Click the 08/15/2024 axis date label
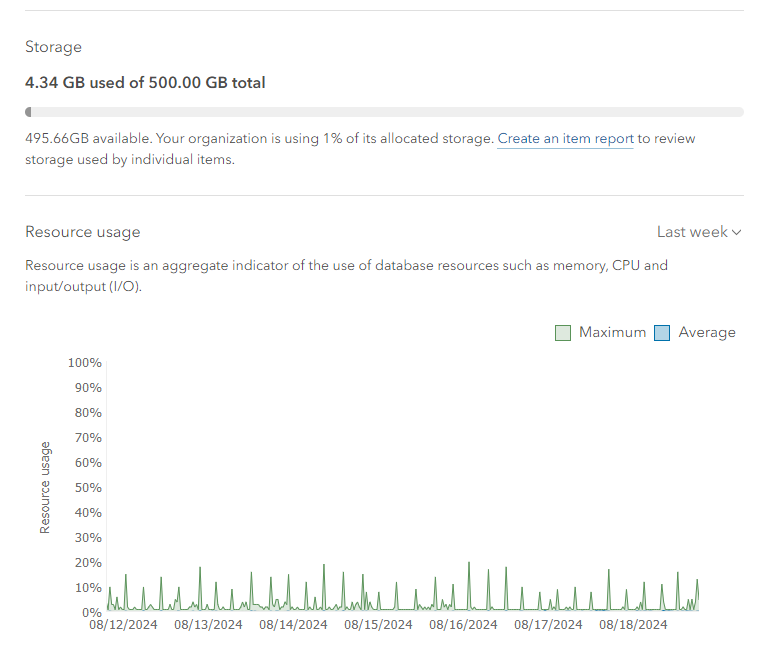This screenshot has width=770, height=671. 378,625
